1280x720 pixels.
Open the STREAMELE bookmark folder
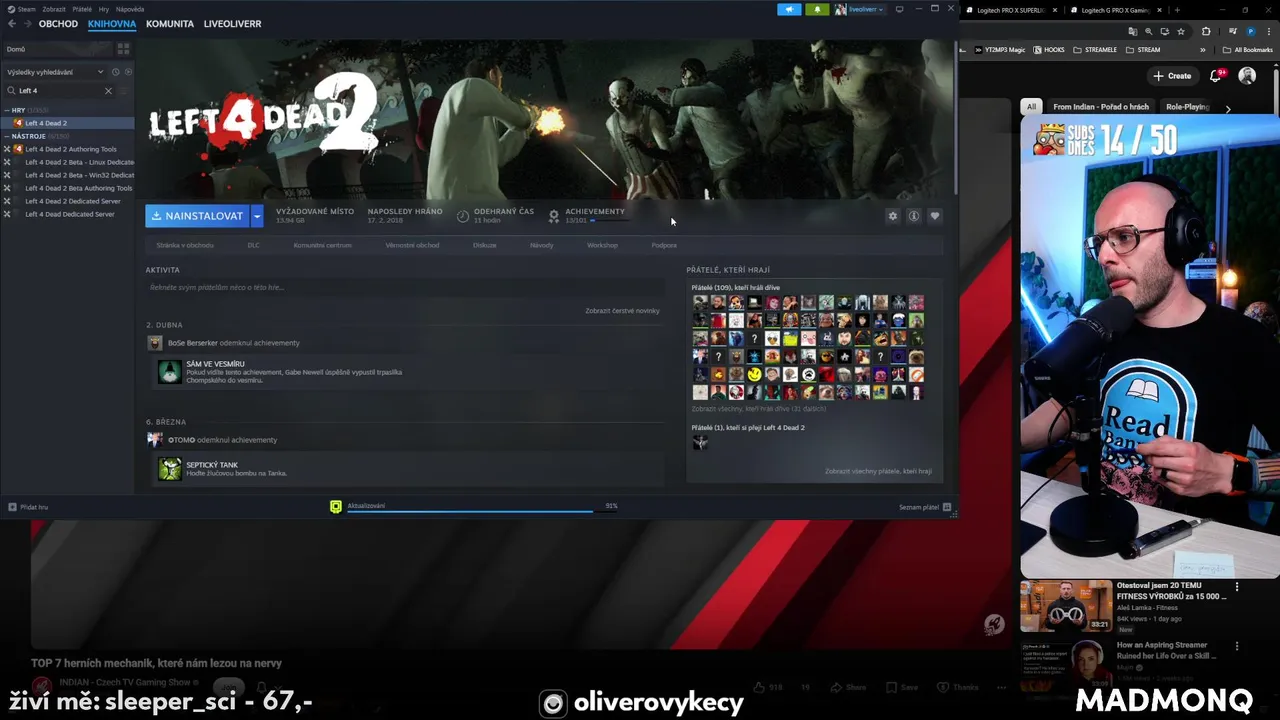click(x=1094, y=49)
